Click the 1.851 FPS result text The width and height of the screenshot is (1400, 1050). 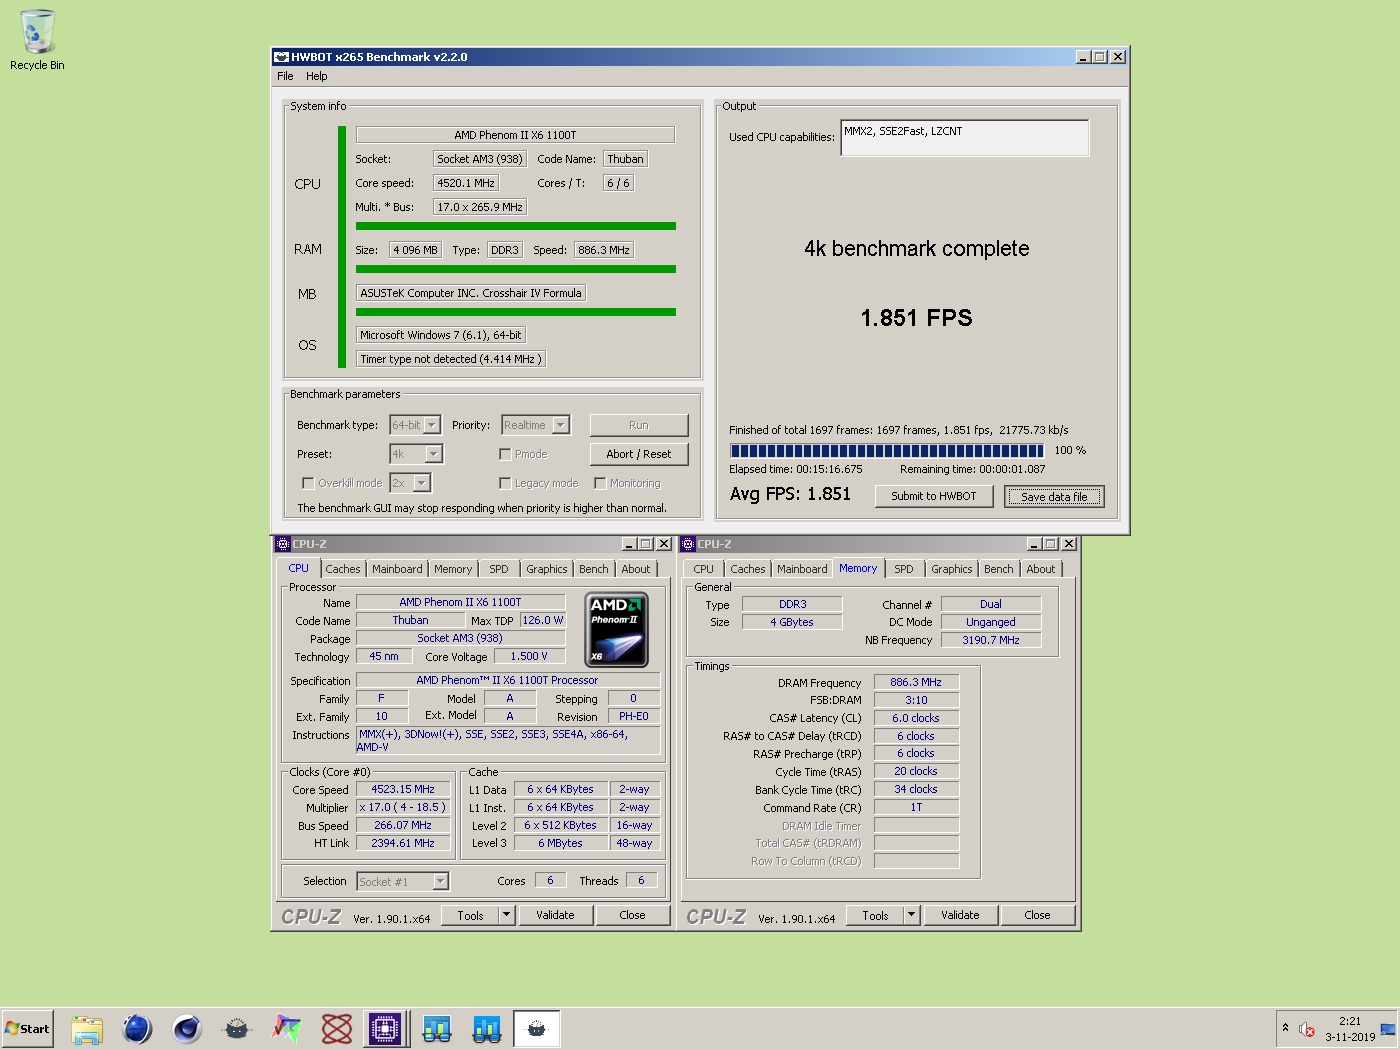(x=916, y=318)
